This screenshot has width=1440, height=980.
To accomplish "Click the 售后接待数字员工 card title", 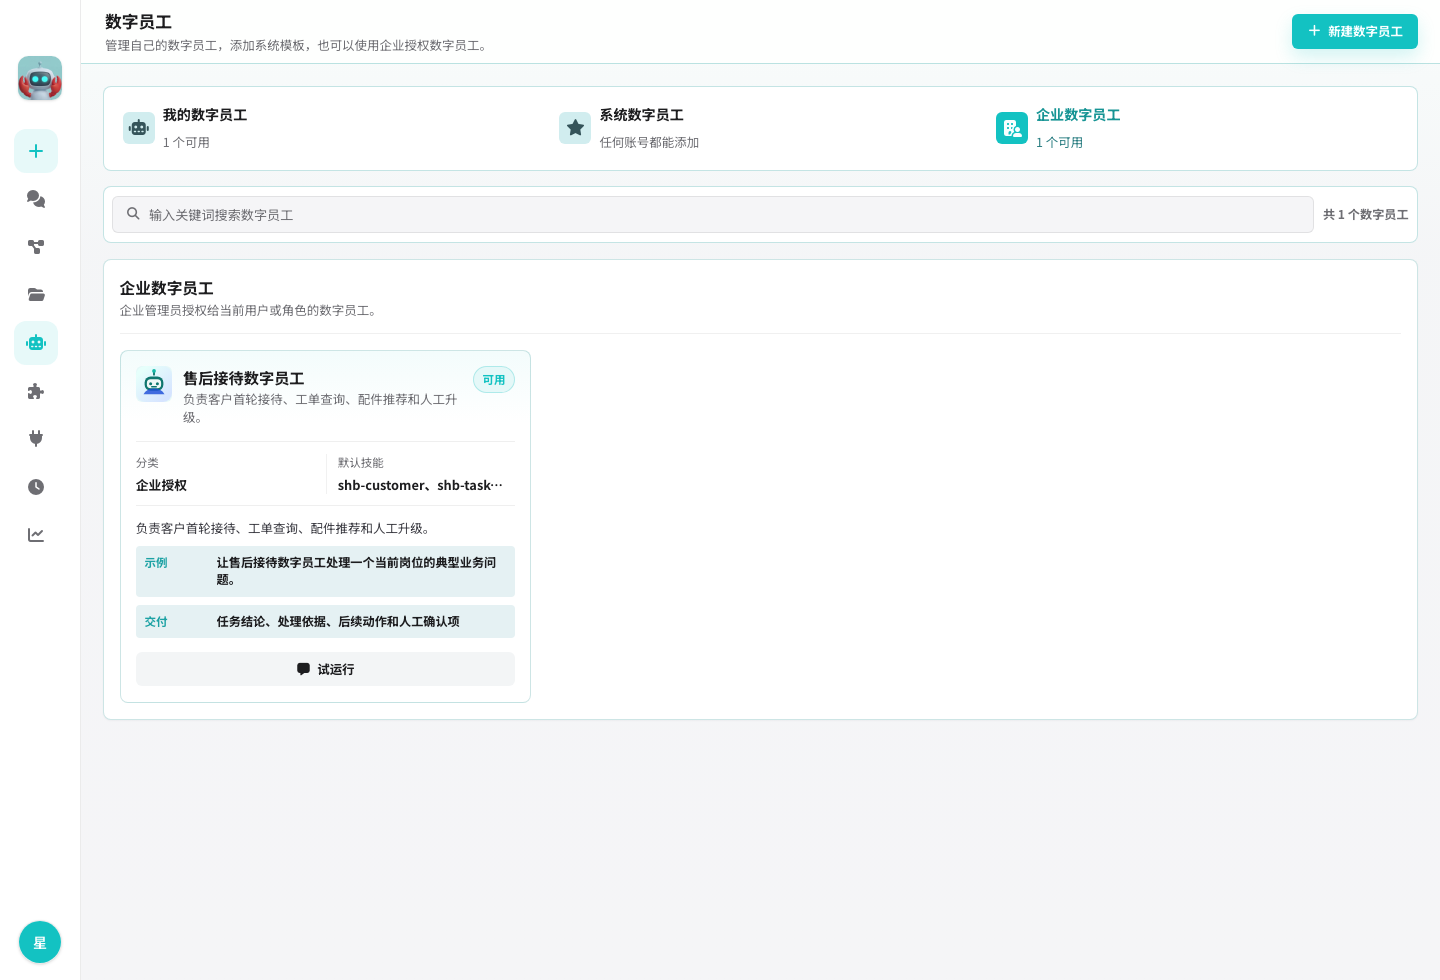I will click(x=244, y=378).
